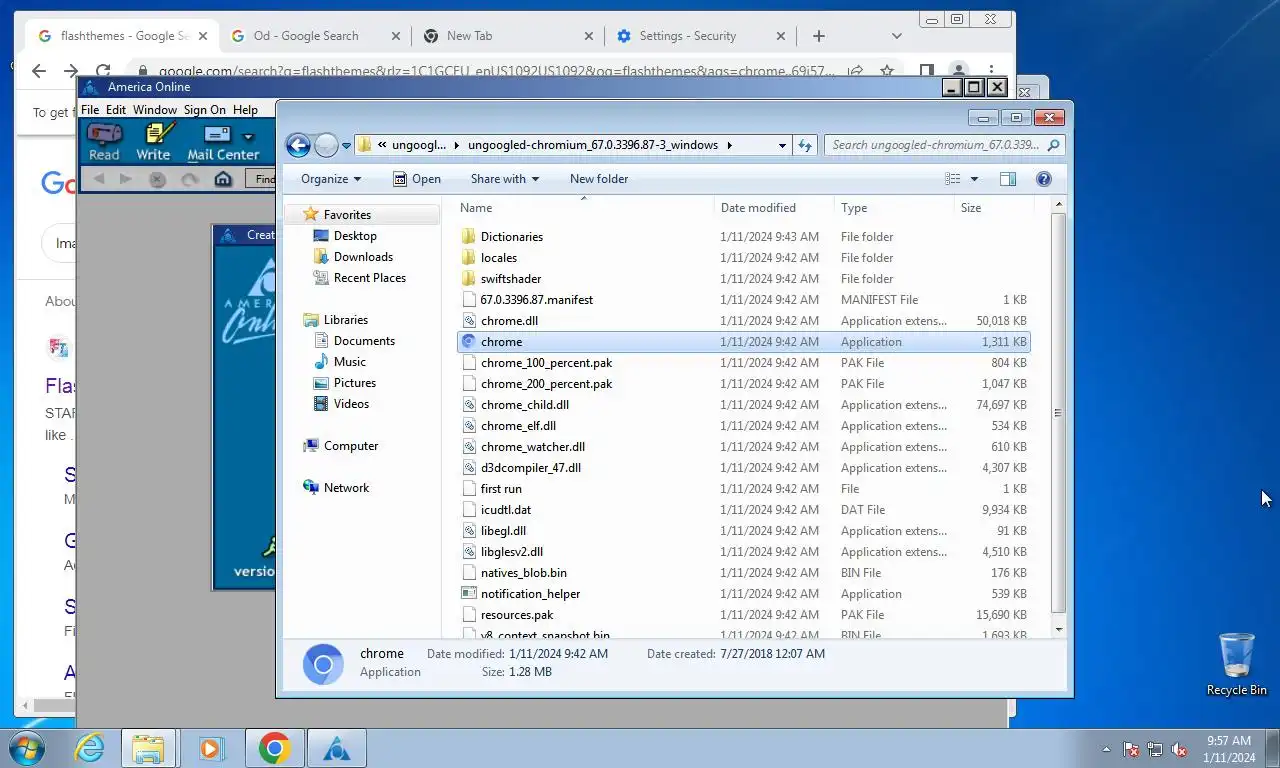Click the AOL toolbar home icon
The height and width of the screenshot is (768, 1280).
(x=223, y=179)
